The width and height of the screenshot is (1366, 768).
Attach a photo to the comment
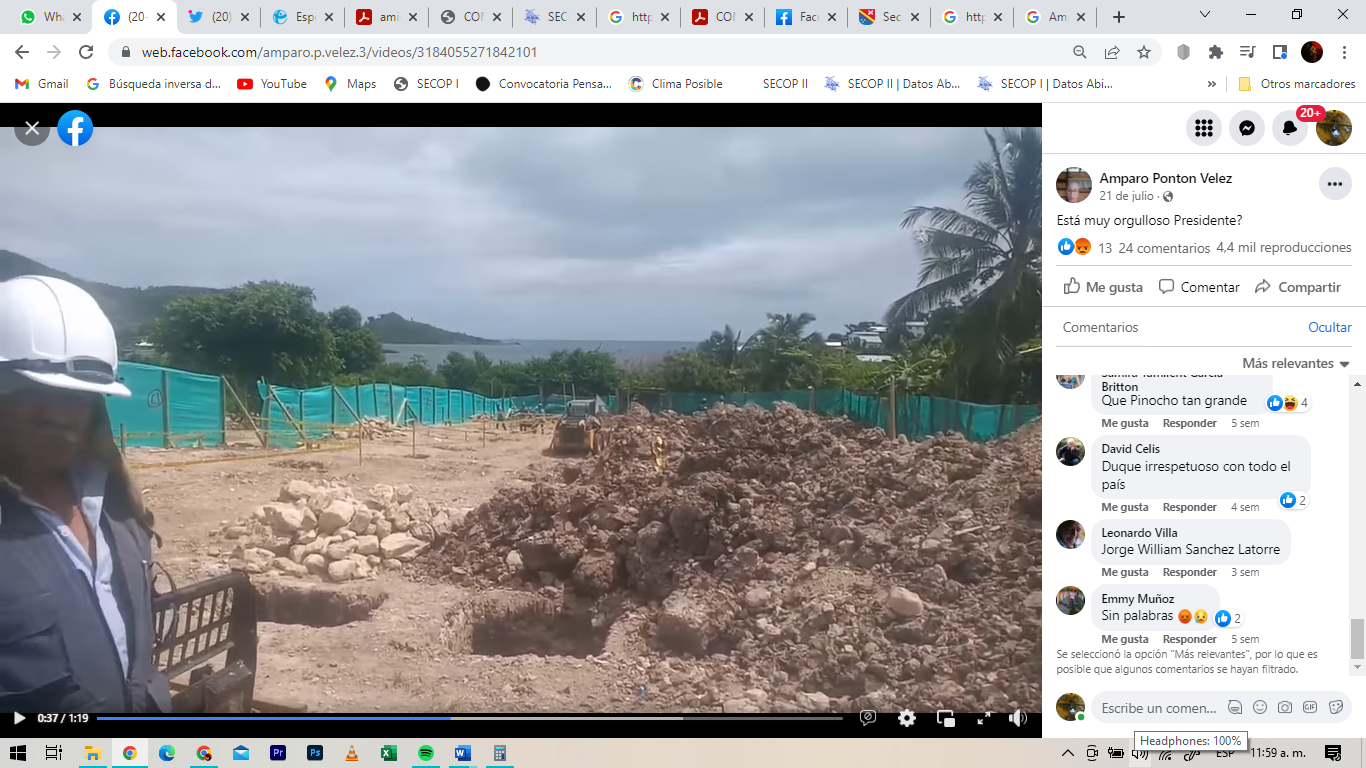(x=1285, y=707)
